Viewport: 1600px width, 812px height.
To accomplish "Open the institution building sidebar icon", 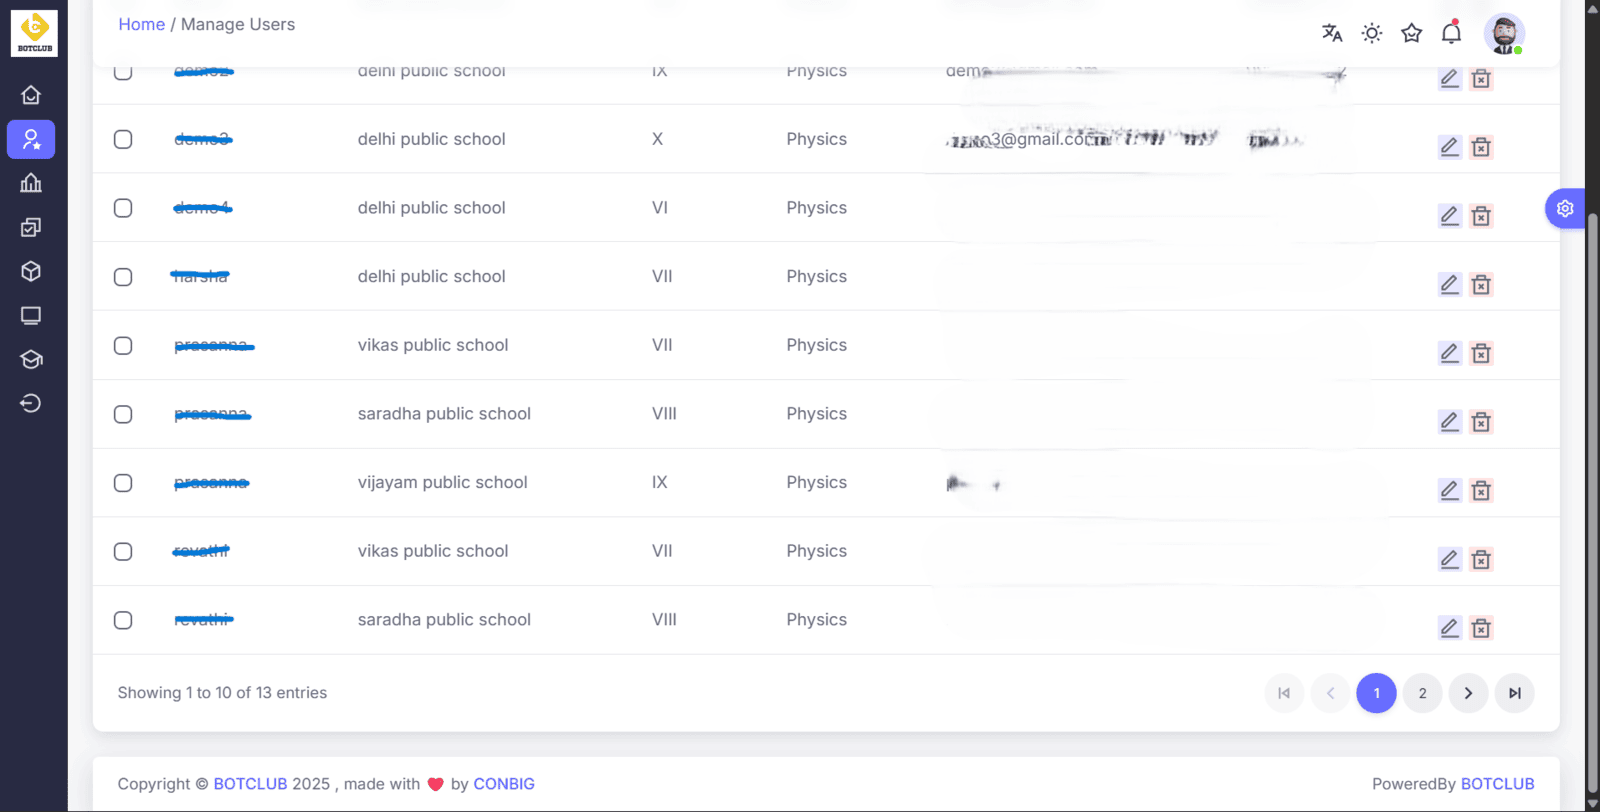I will [31, 183].
